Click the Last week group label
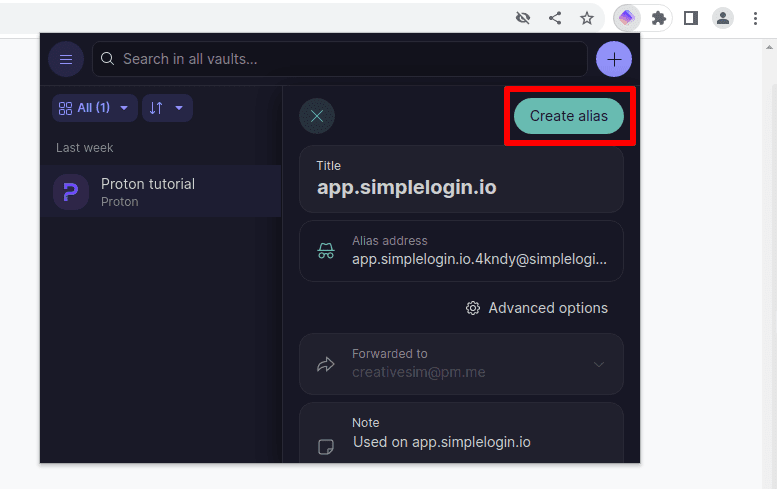Viewport: 777px width, 489px height. pos(84,148)
